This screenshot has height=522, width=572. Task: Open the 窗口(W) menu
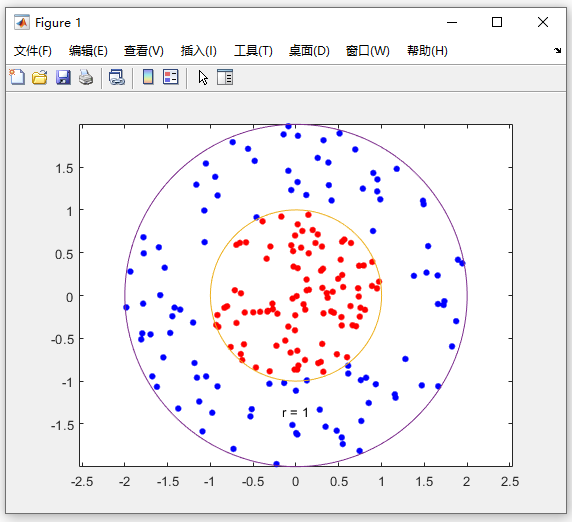(368, 51)
